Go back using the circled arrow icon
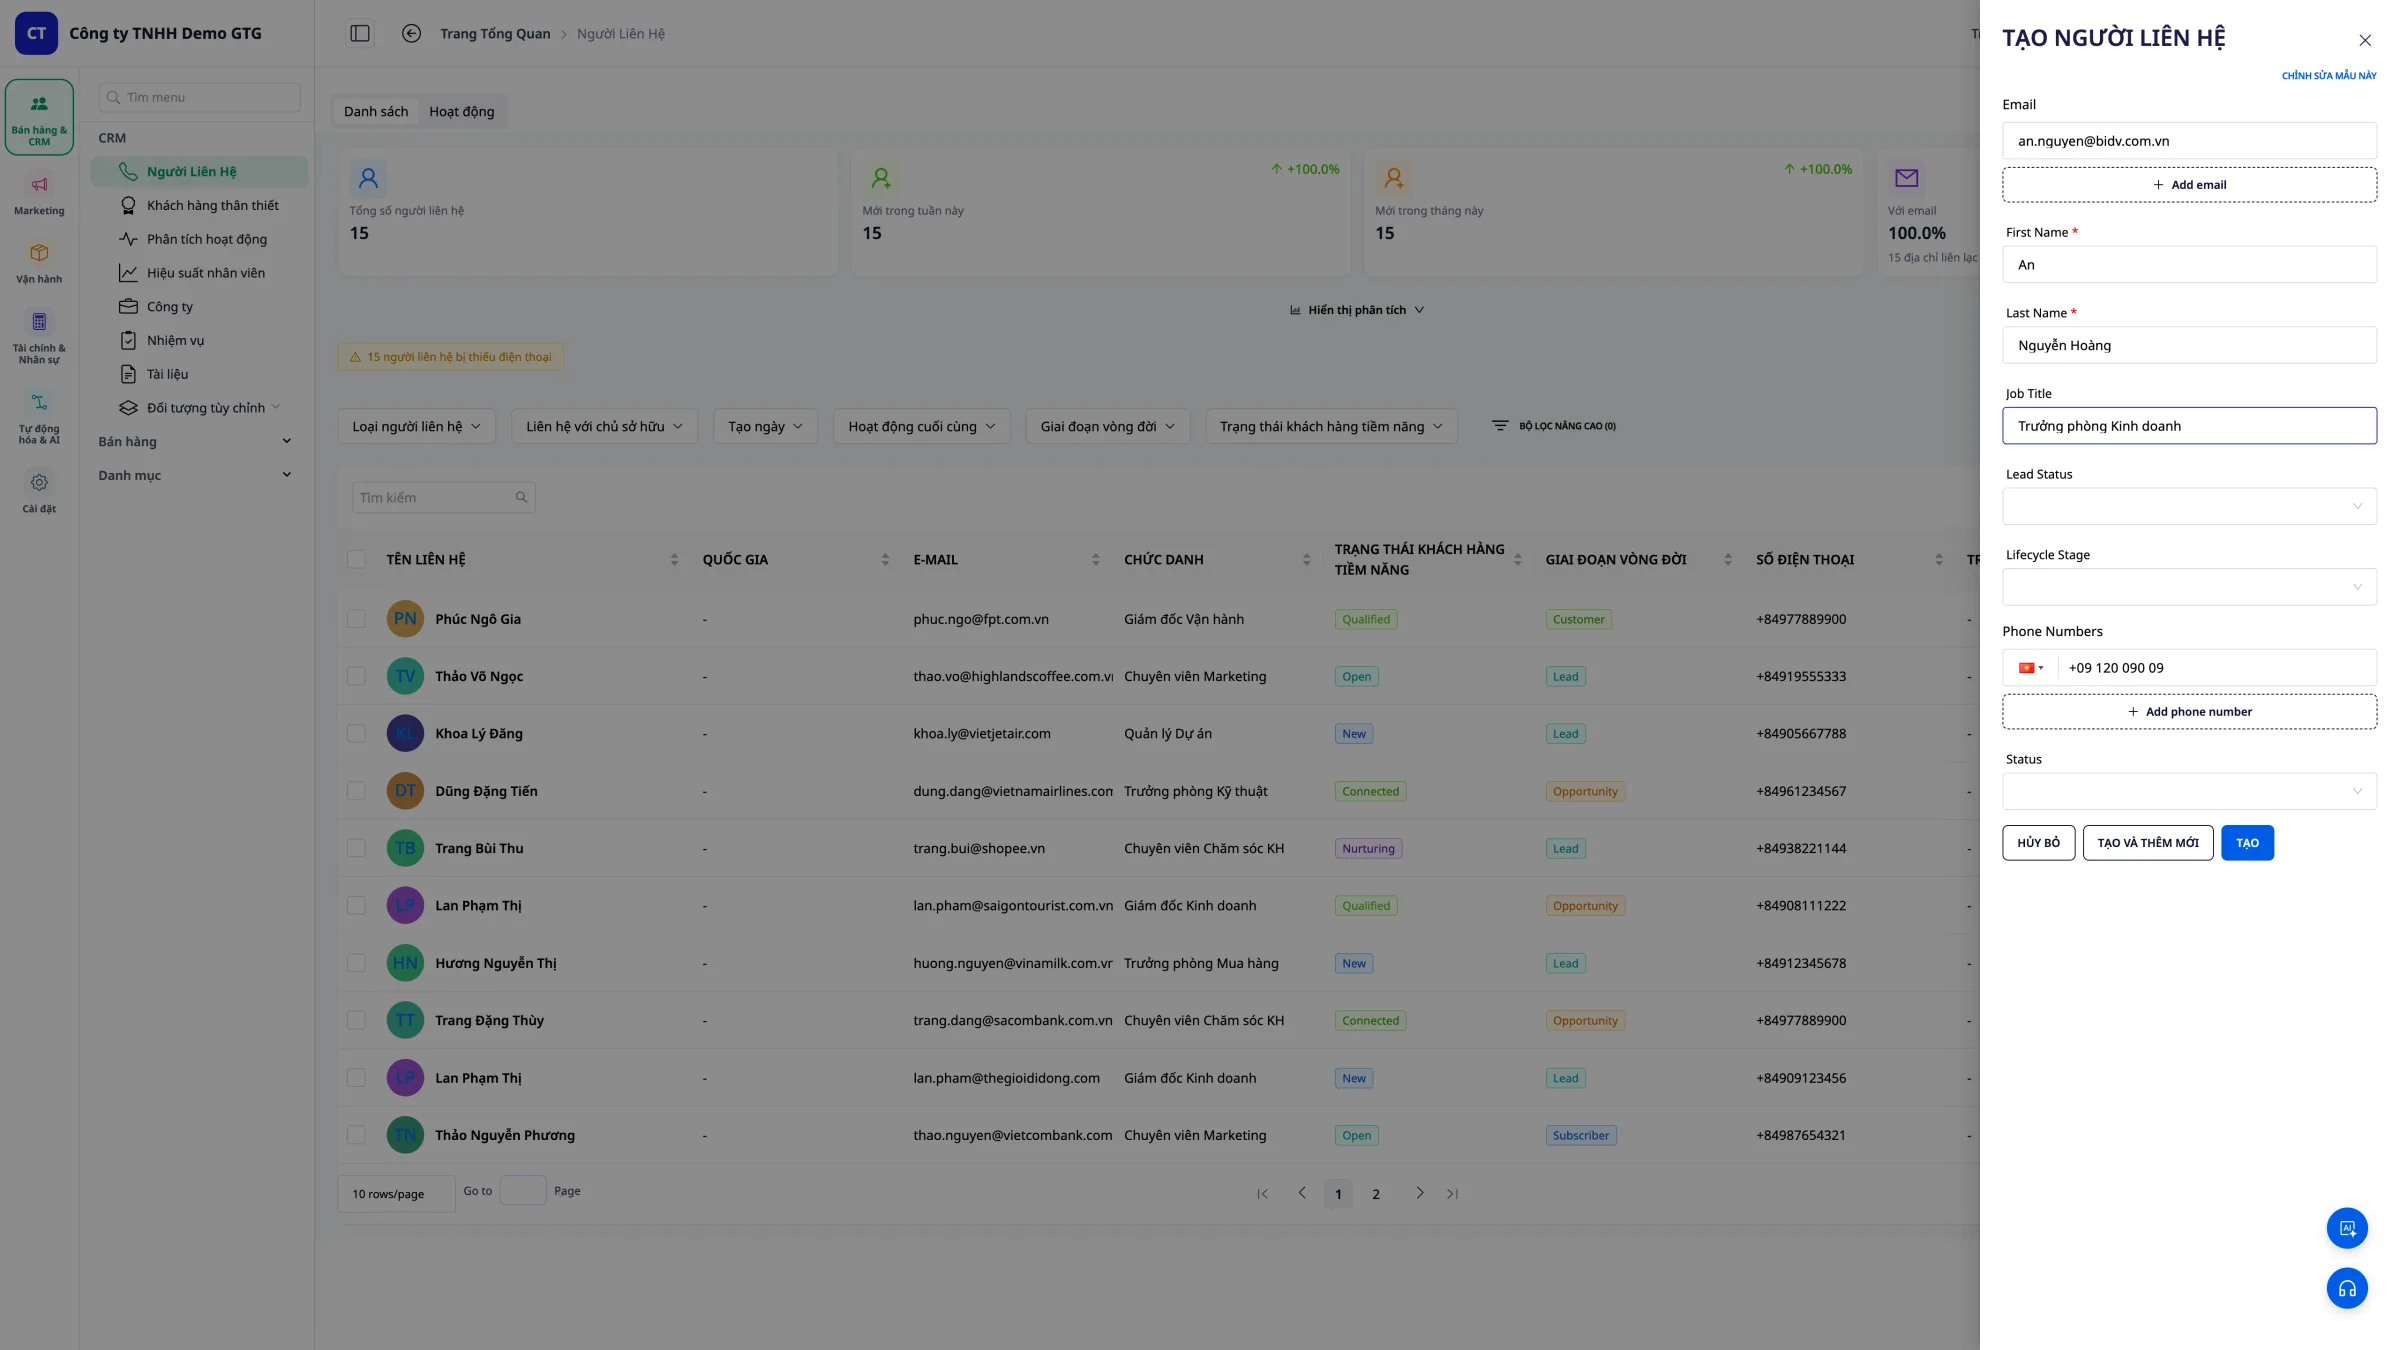2400x1350 pixels. (411, 33)
